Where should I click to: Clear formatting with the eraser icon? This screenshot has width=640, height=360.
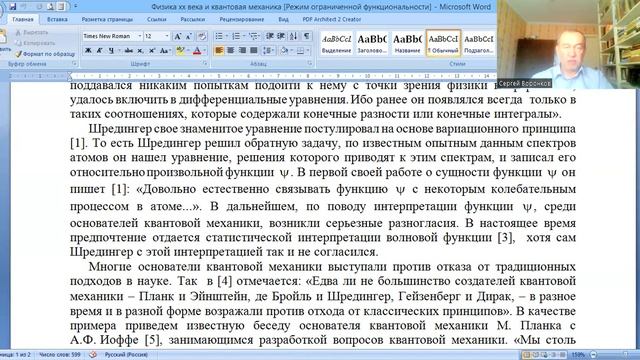pos(202,37)
